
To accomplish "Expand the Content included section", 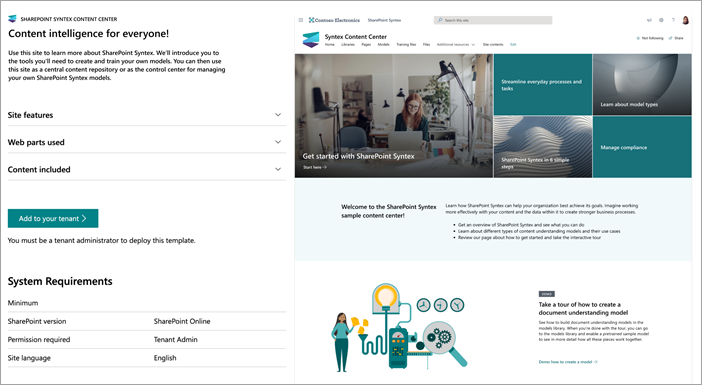I will 147,170.
